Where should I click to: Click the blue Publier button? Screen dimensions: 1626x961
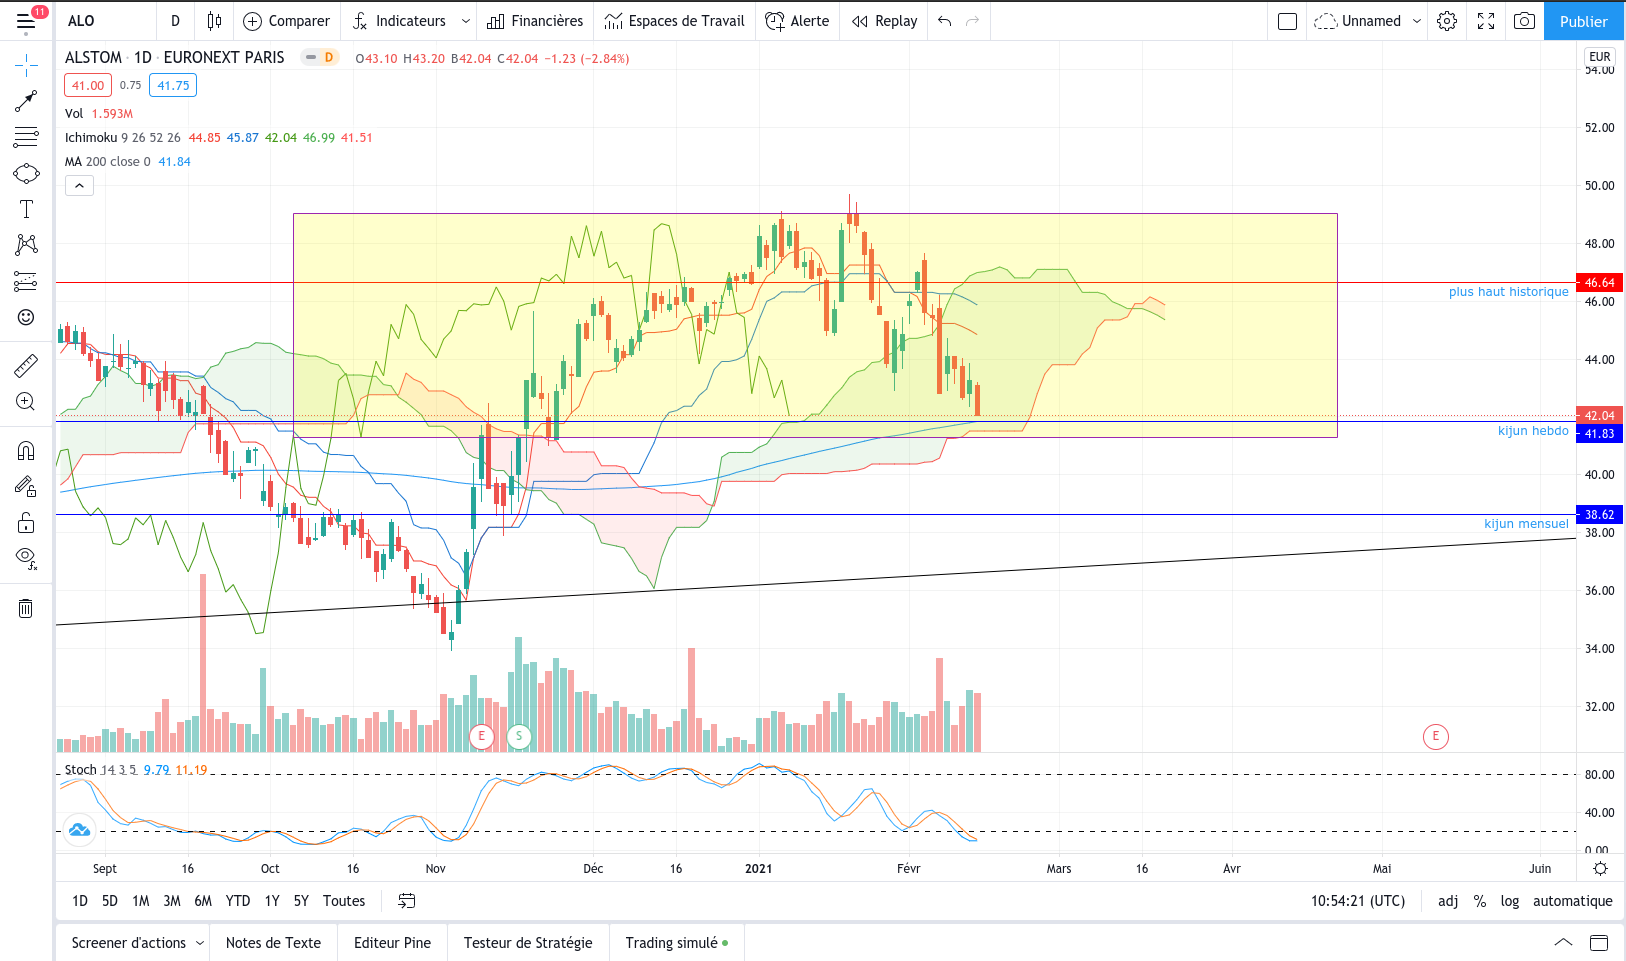[1584, 21]
